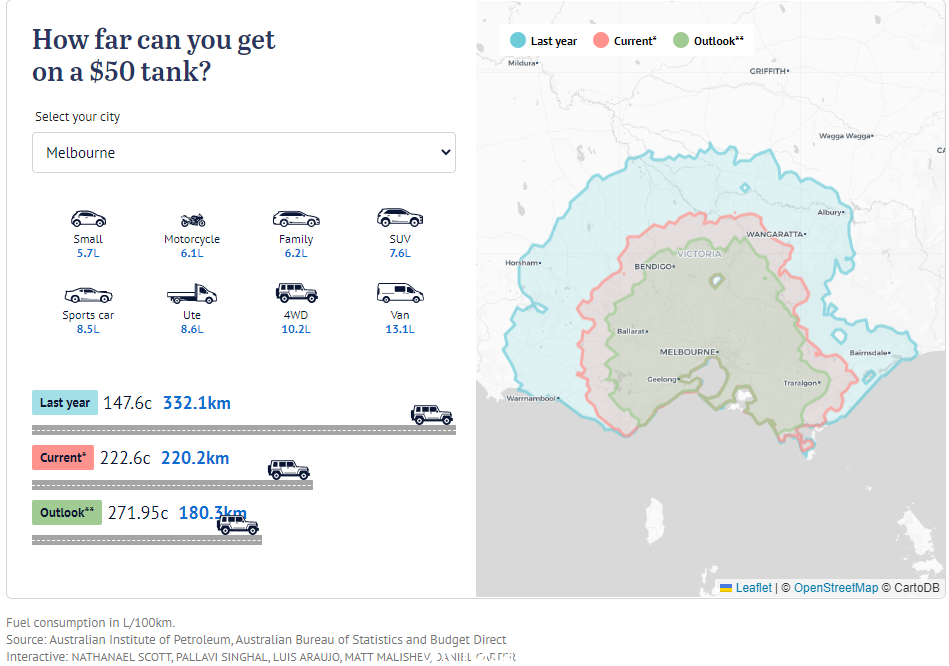Click Melbourne label on the map
Viewport: 949px width, 666px height.
click(x=688, y=352)
